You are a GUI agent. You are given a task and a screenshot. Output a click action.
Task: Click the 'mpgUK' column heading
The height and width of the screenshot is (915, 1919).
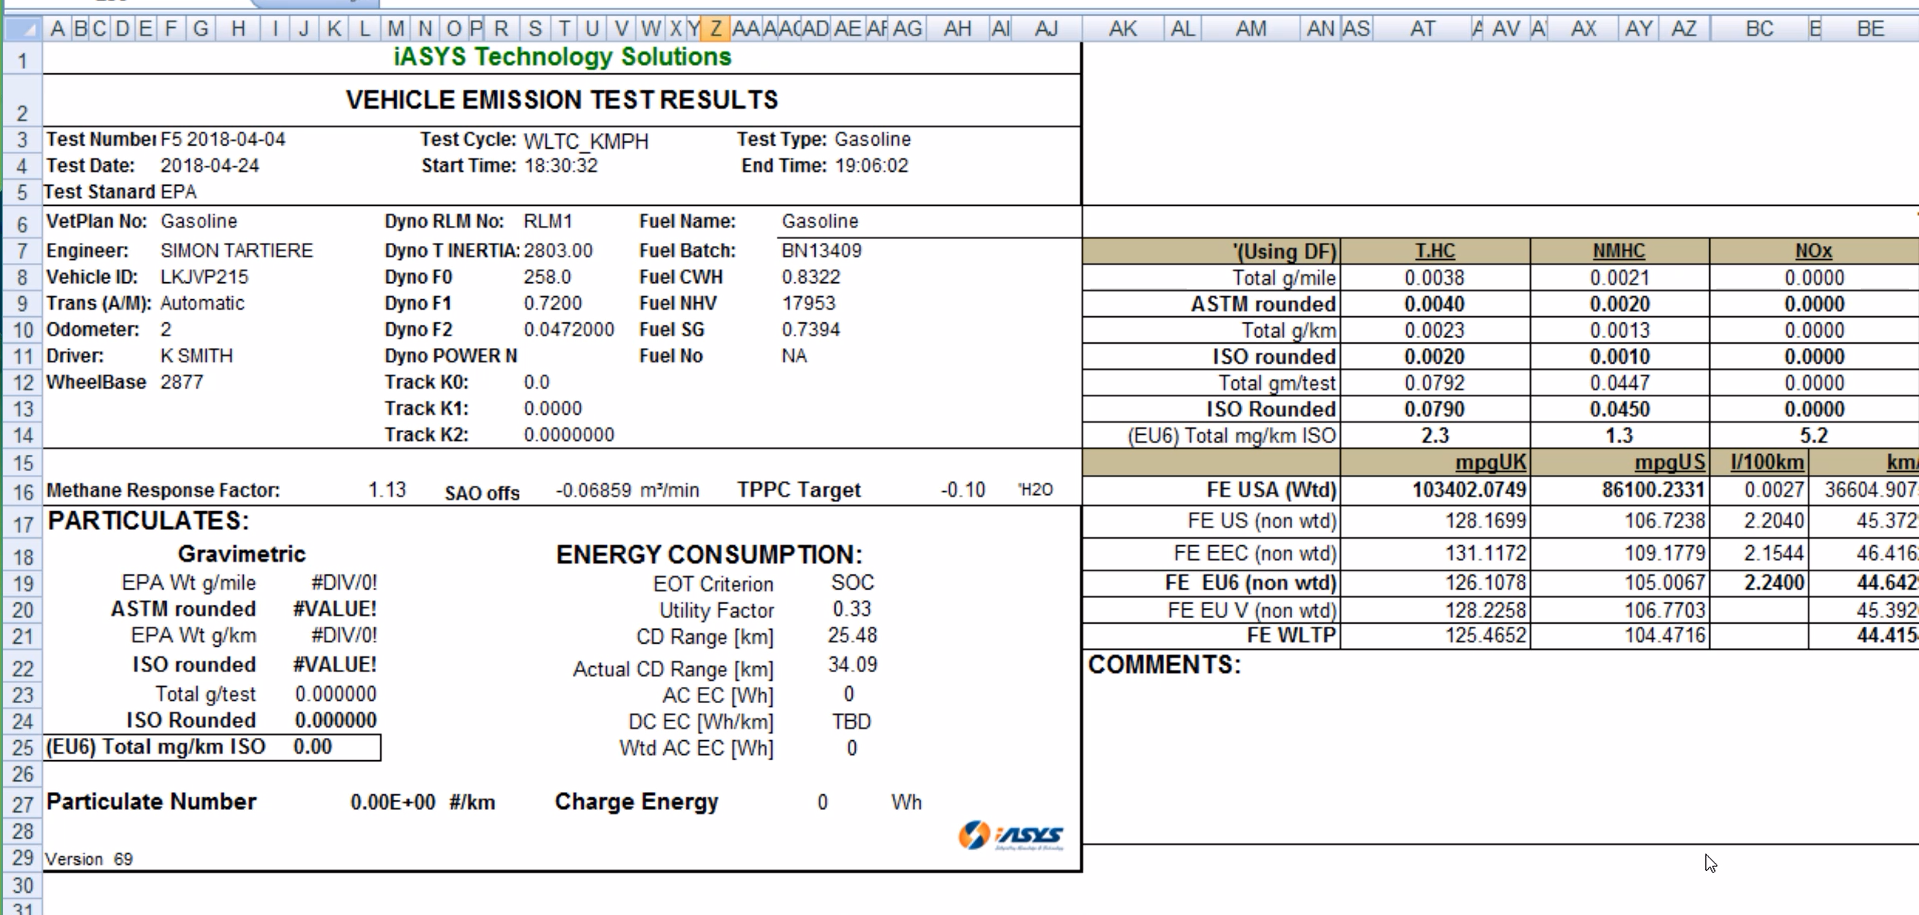coord(1491,463)
